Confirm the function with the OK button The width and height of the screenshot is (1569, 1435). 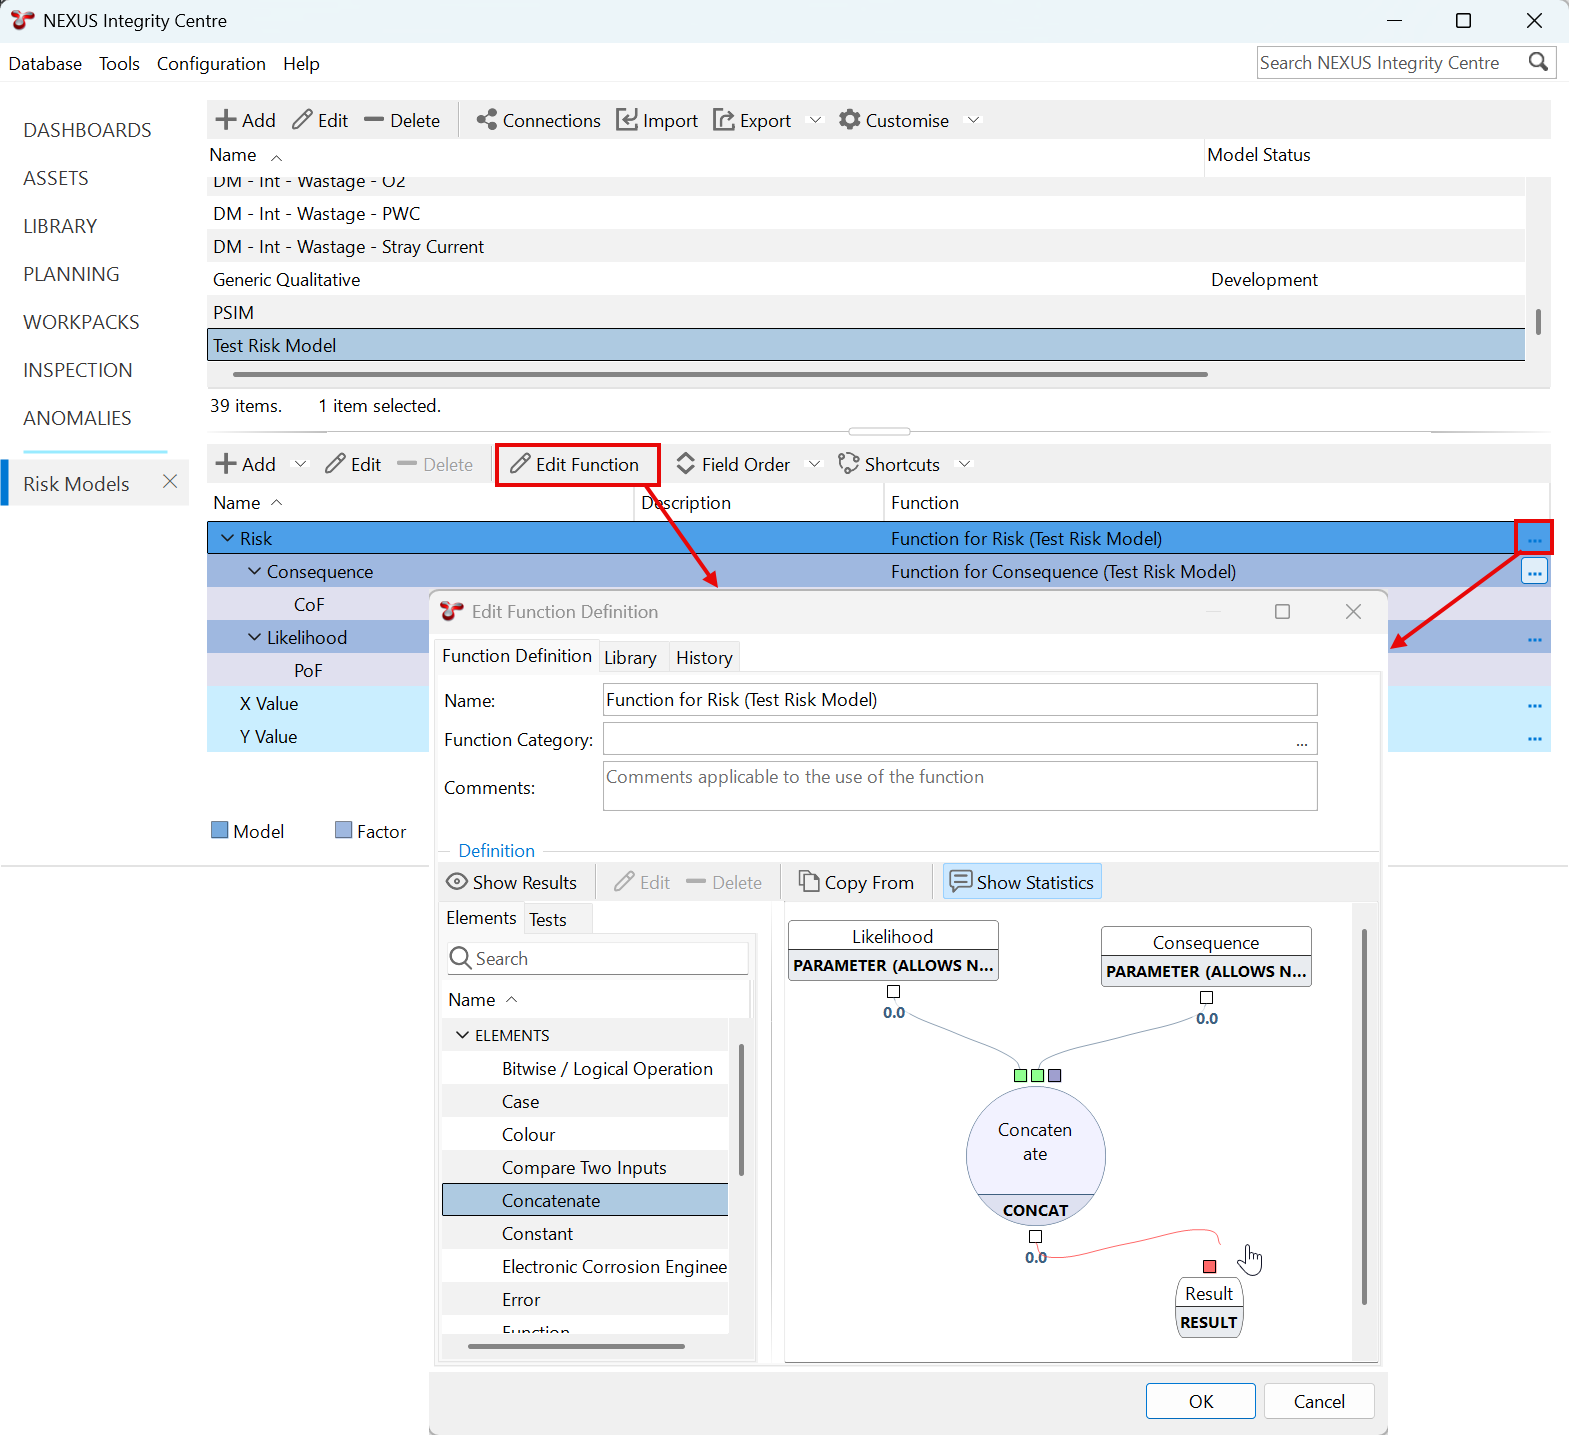(x=1201, y=1401)
